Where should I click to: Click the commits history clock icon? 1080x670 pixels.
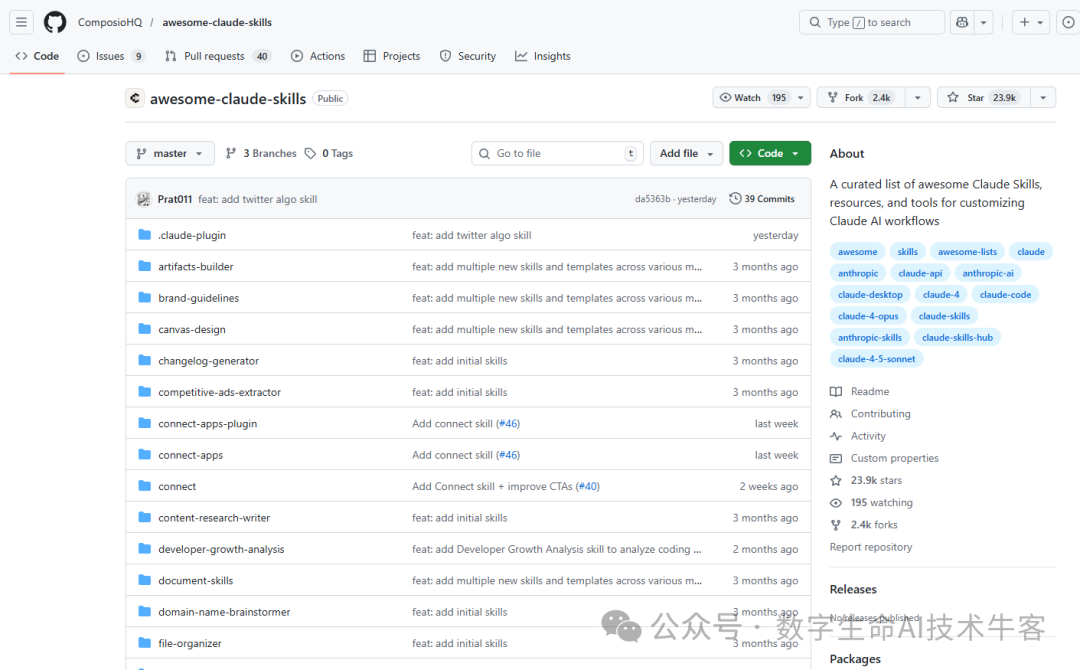tap(735, 198)
